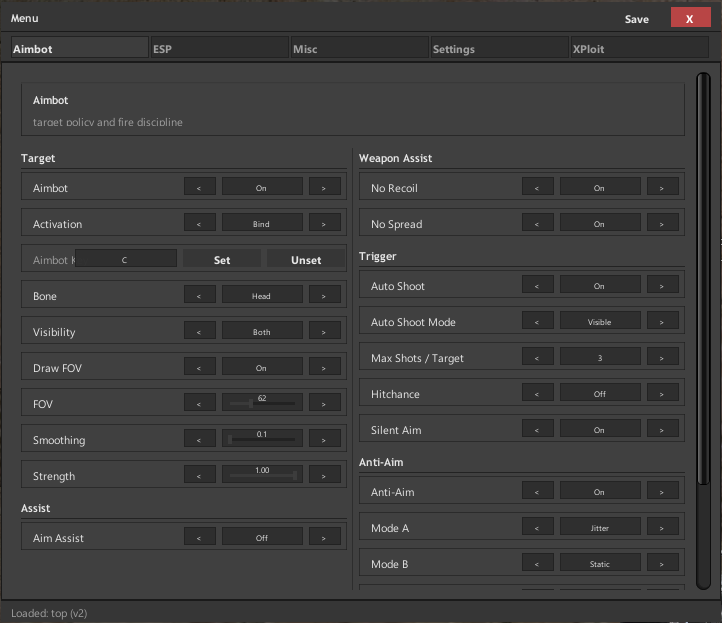Increase Max Shots / Target with right arrow
The height and width of the screenshot is (623, 722).
[x=663, y=357]
